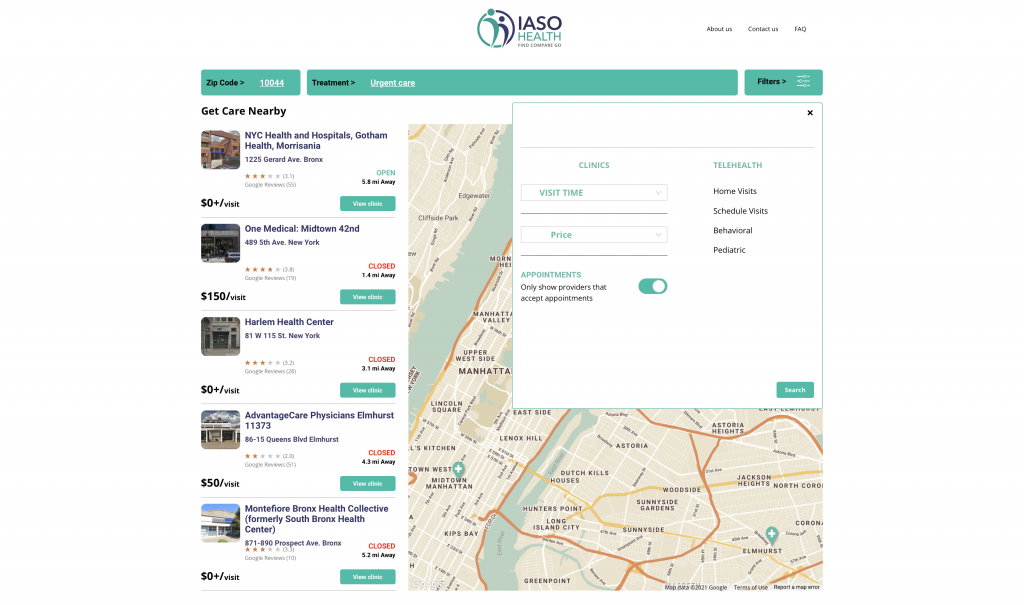Click the CLINICS heading in filters
1024x605 pixels.
594,165
